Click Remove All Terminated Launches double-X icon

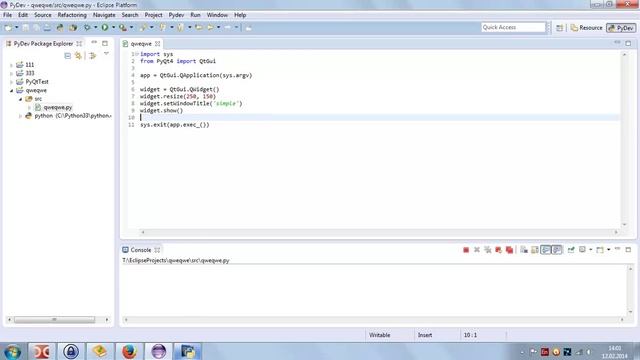[488, 250]
